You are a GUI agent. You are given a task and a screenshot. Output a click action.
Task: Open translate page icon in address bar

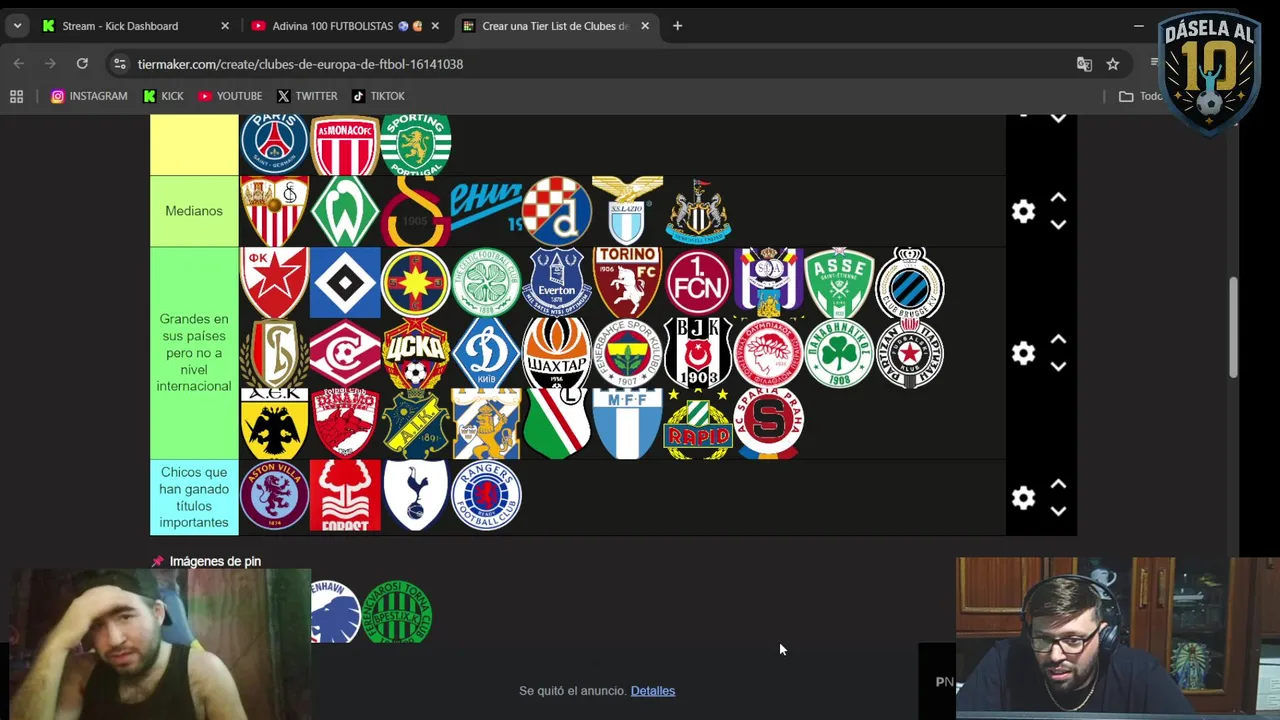pyautogui.click(x=1084, y=64)
